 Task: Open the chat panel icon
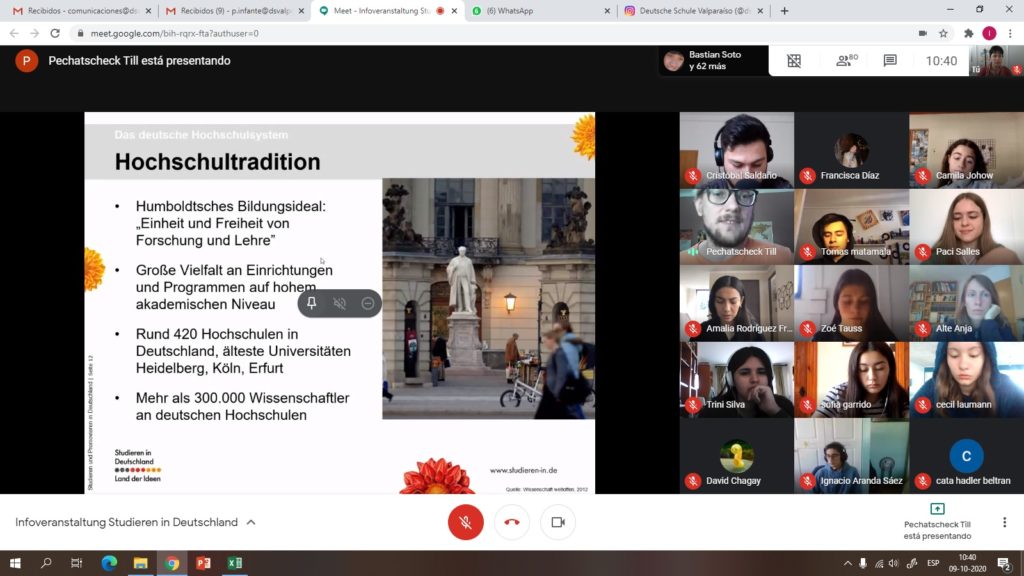890,61
